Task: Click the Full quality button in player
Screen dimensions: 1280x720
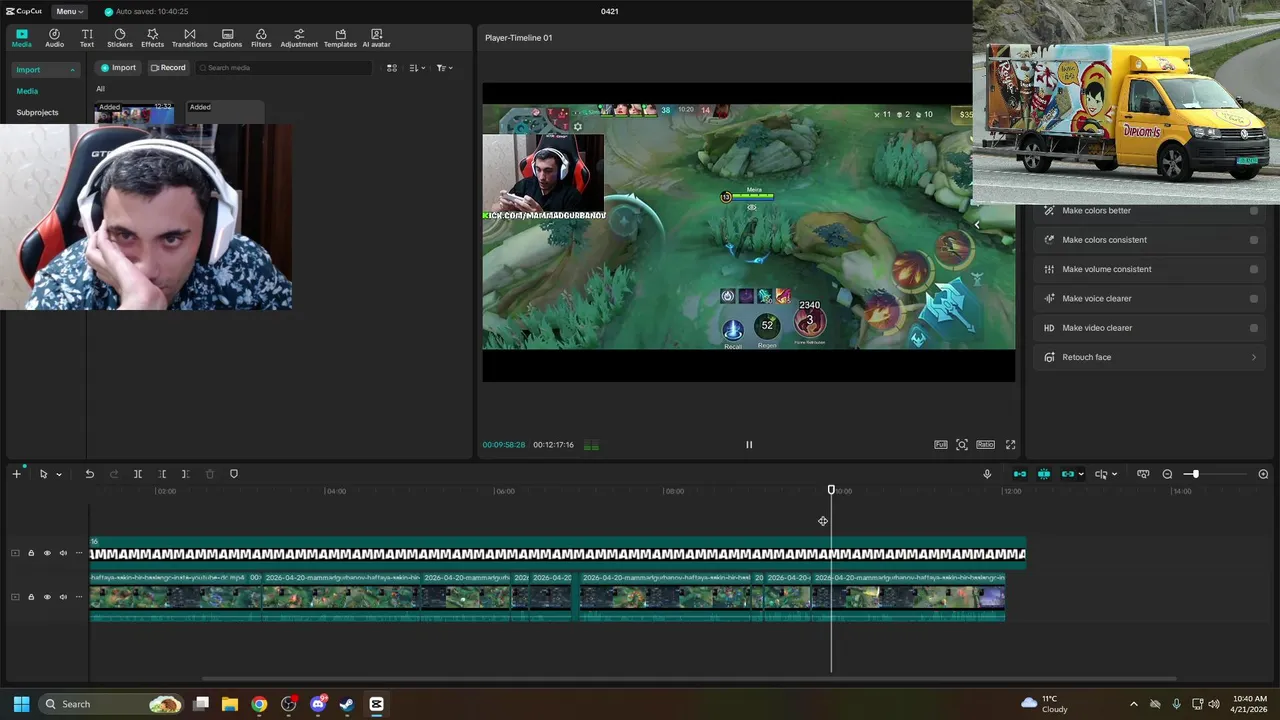Action: point(941,444)
